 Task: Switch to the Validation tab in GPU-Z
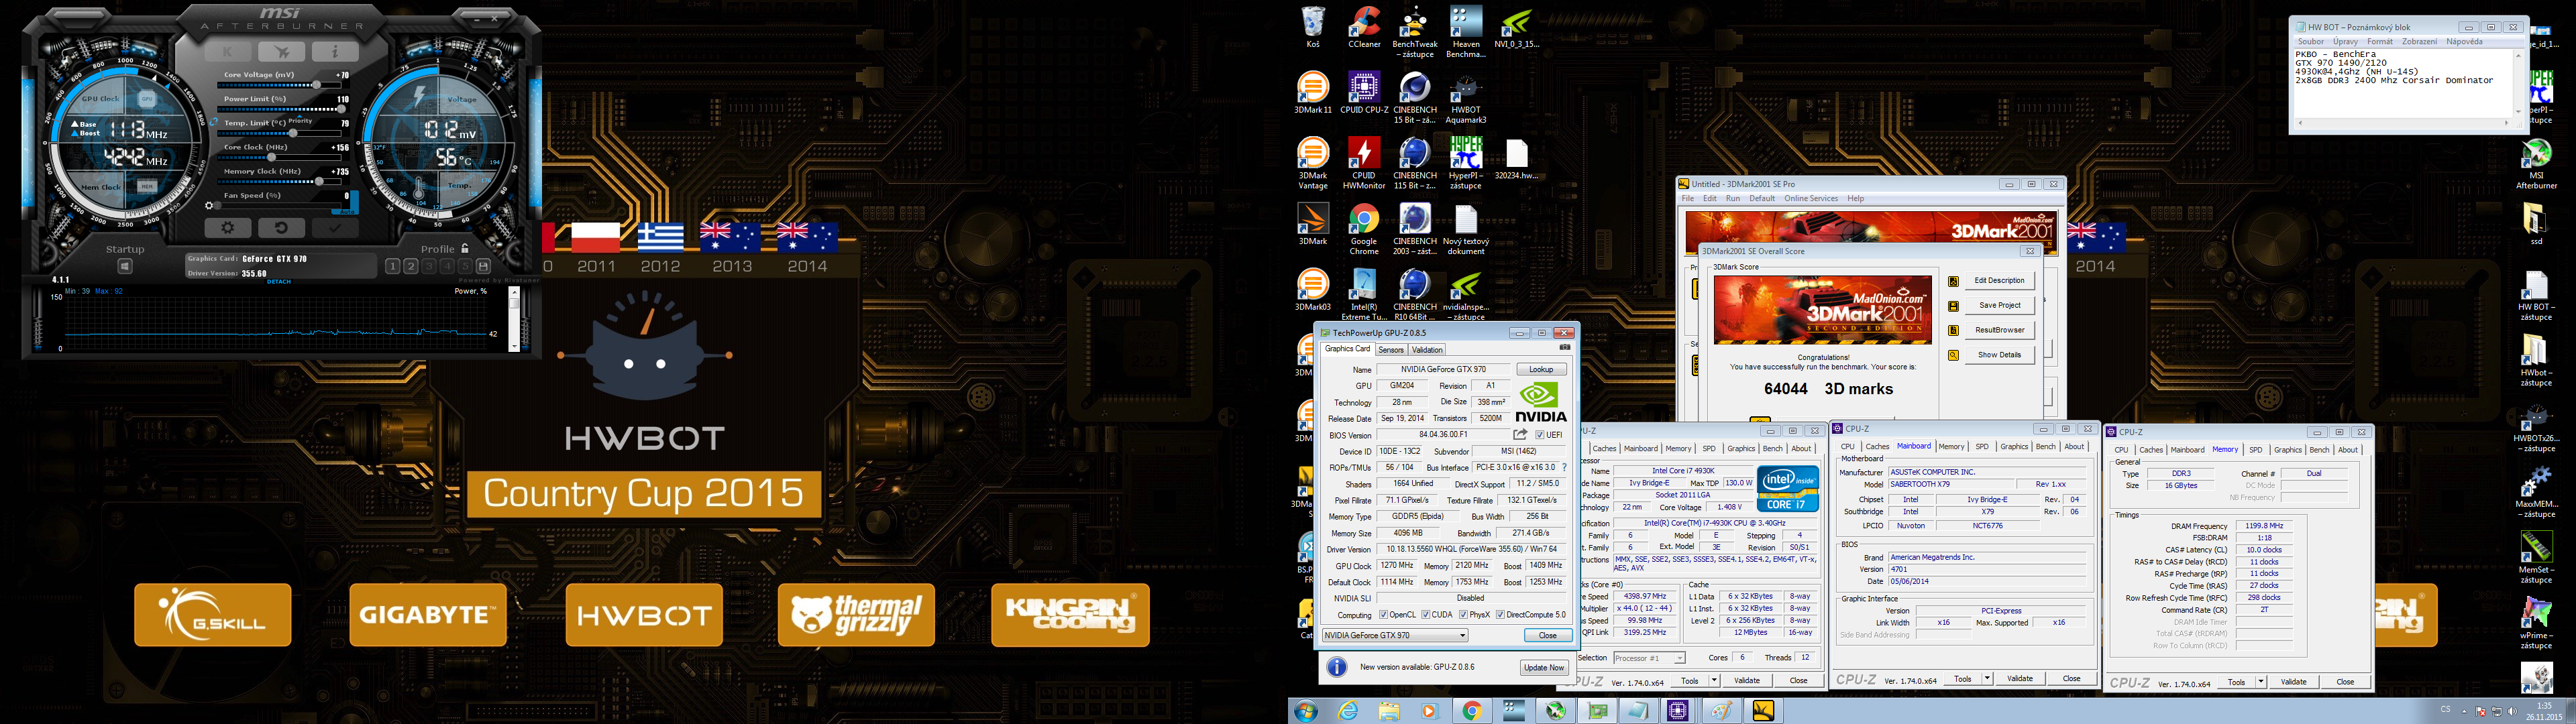click(1427, 350)
